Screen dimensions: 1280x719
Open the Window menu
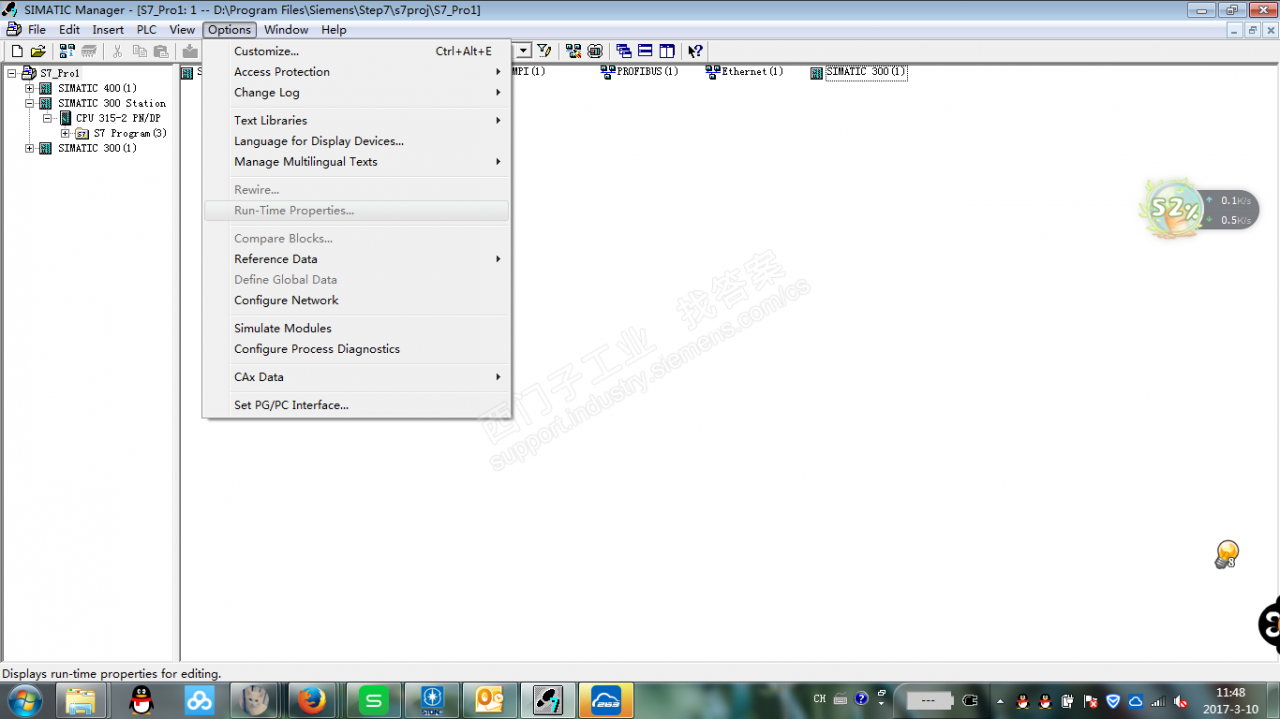point(286,30)
